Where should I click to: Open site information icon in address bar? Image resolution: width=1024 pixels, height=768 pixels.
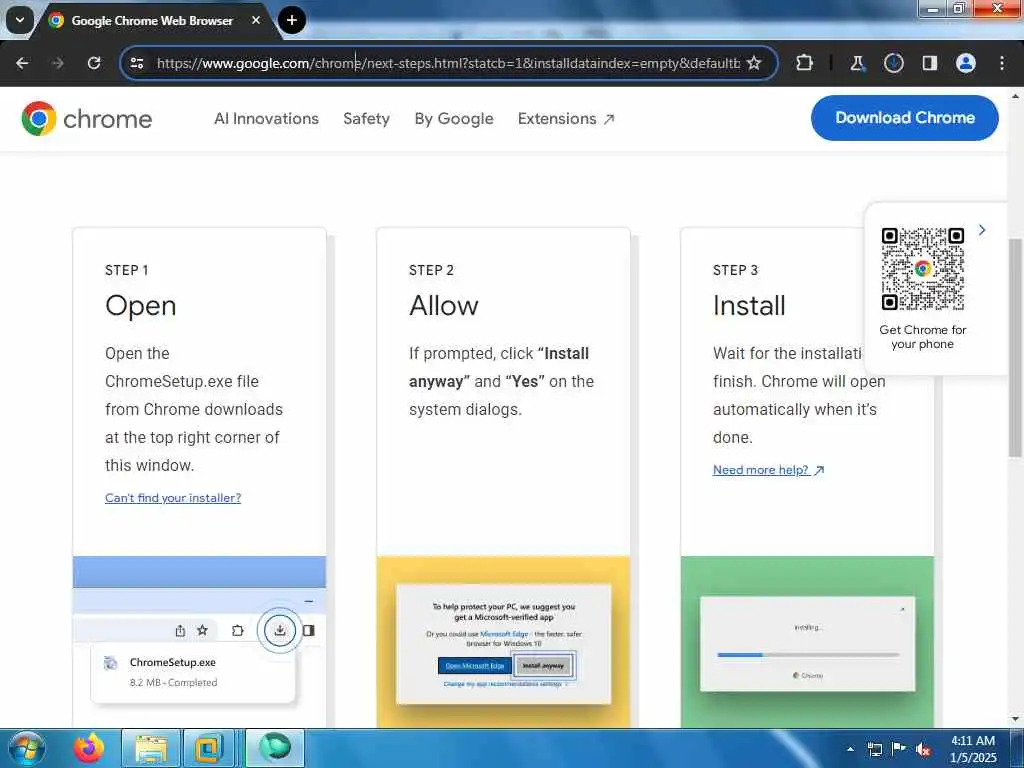137,63
